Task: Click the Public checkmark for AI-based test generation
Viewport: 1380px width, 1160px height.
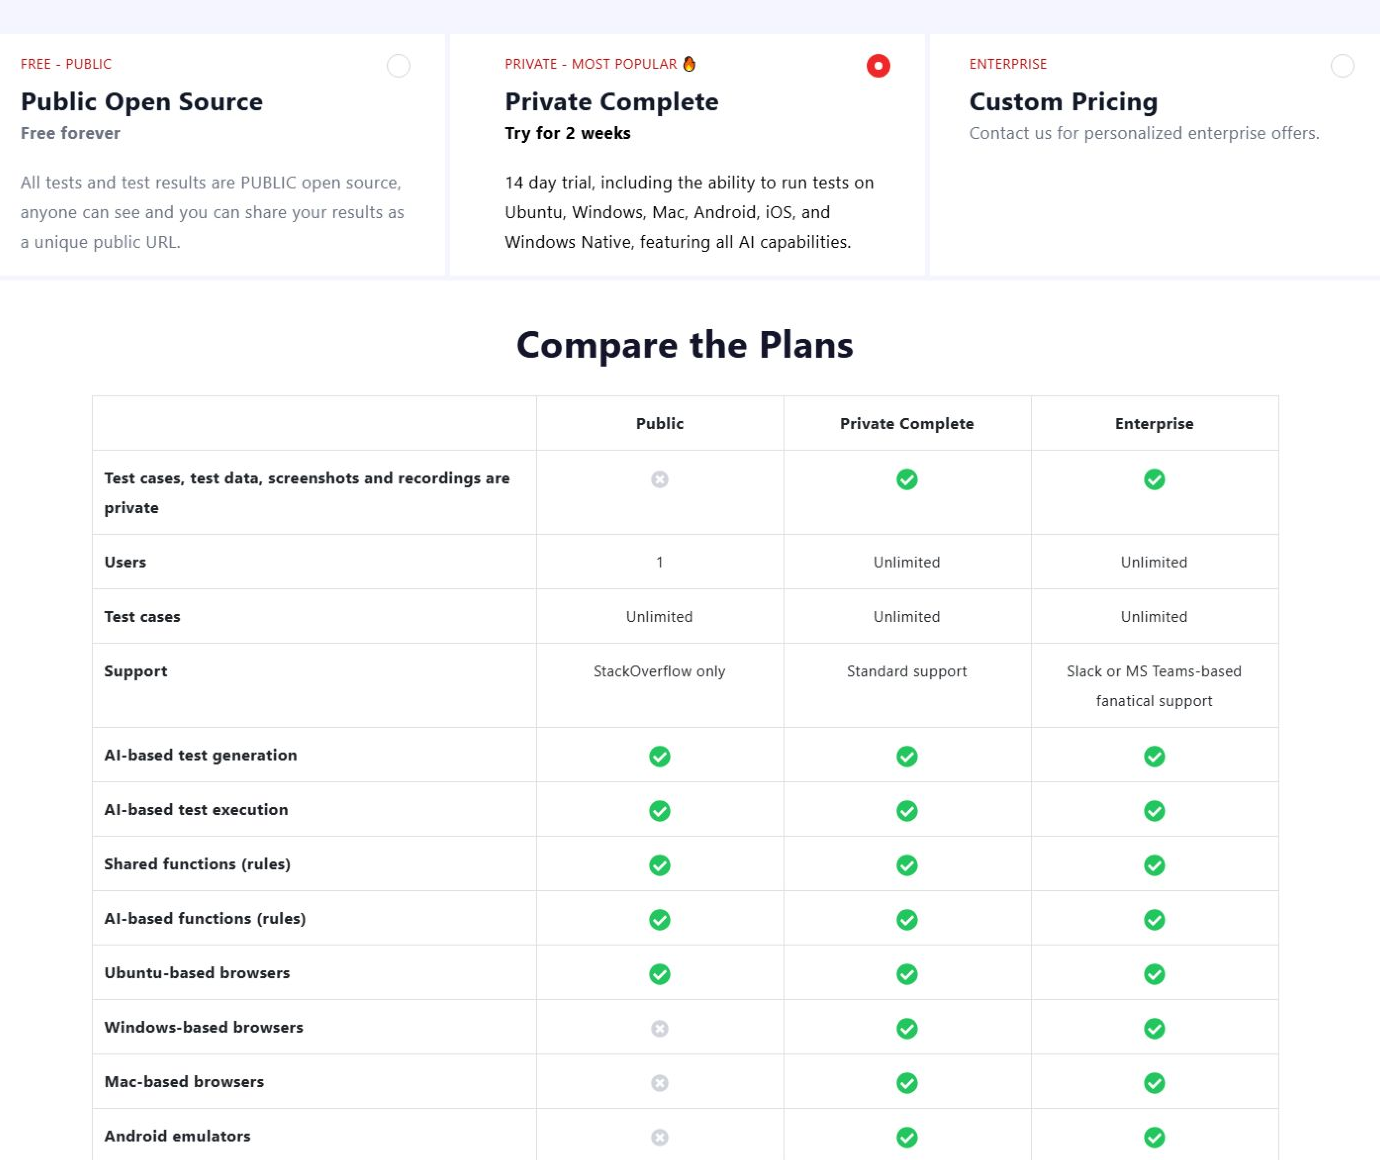Action: coord(659,756)
